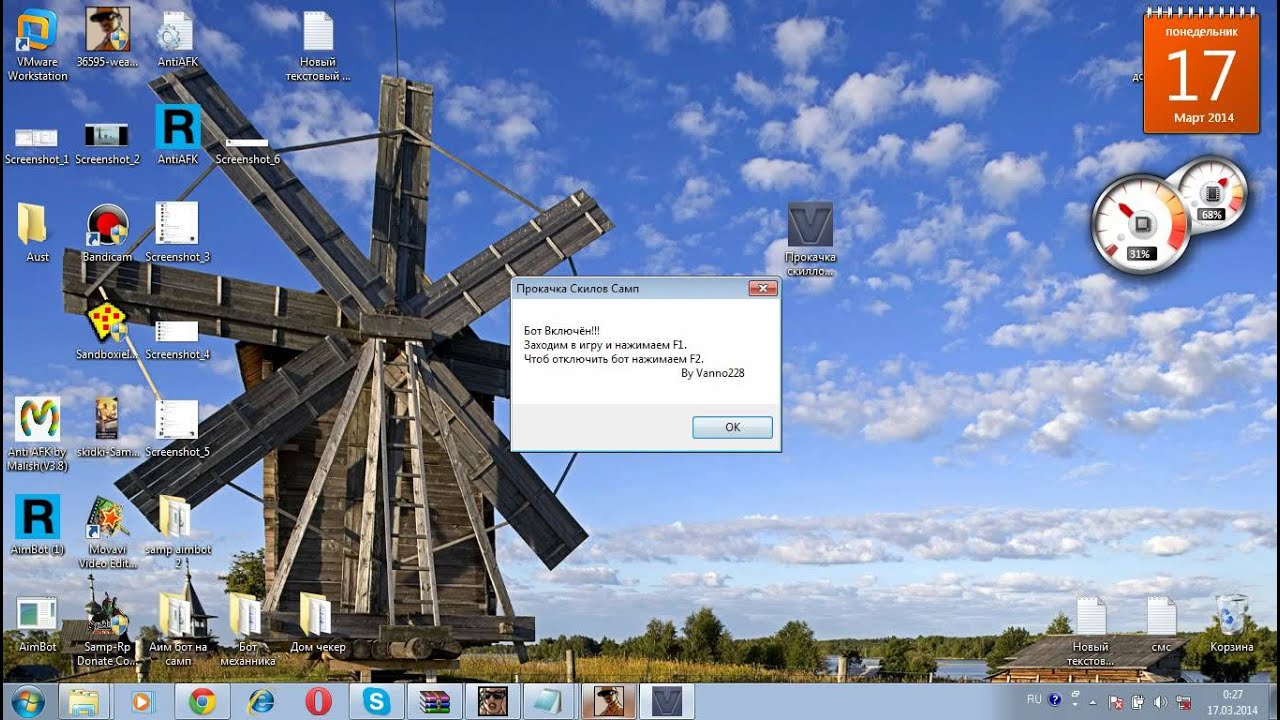
Task: Switch to the hat-character taskbar app
Action: (610, 701)
